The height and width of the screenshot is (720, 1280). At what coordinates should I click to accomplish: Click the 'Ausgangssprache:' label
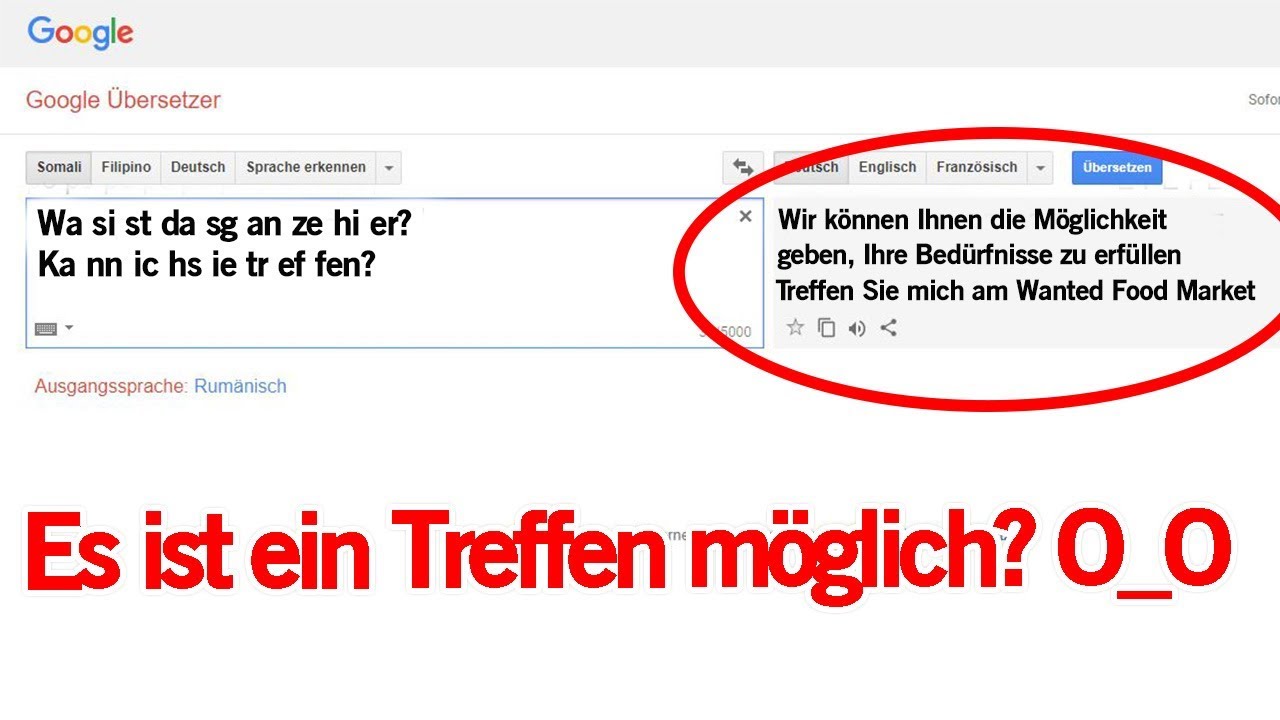[111, 386]
